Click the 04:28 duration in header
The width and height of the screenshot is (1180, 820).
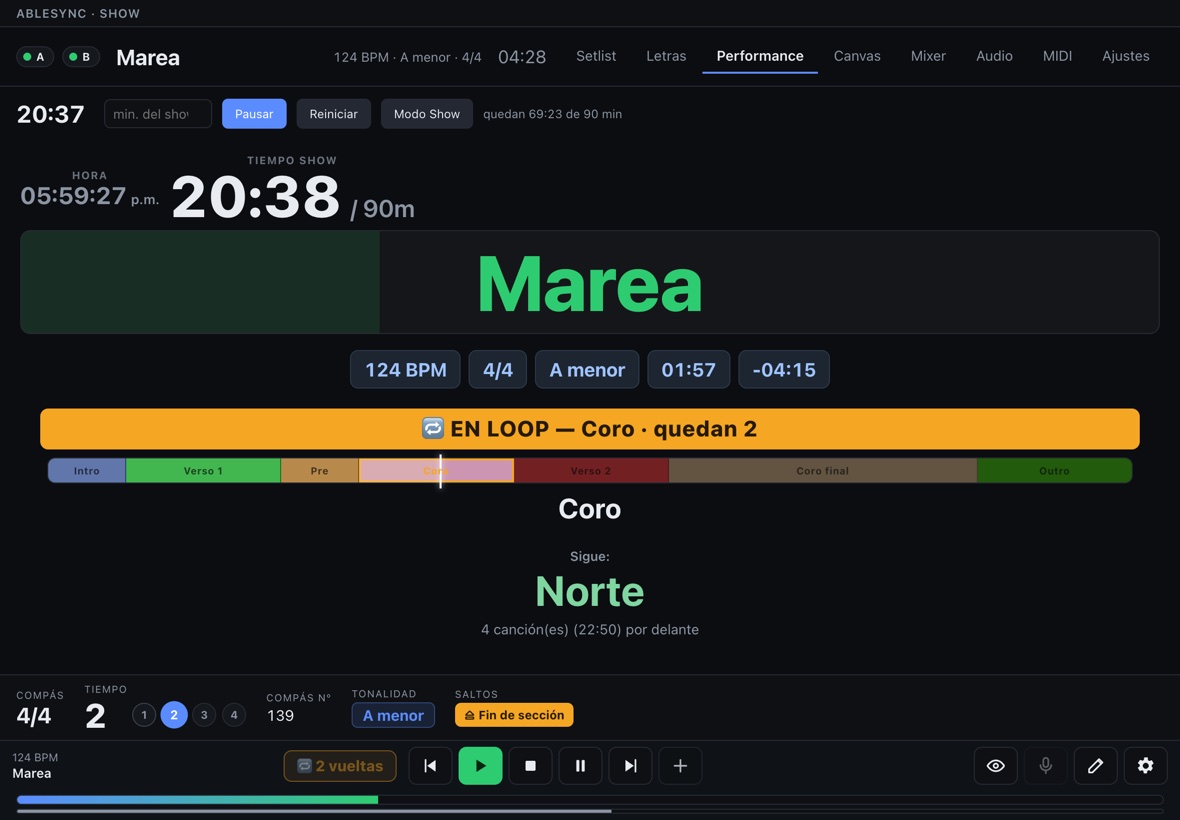522,57
